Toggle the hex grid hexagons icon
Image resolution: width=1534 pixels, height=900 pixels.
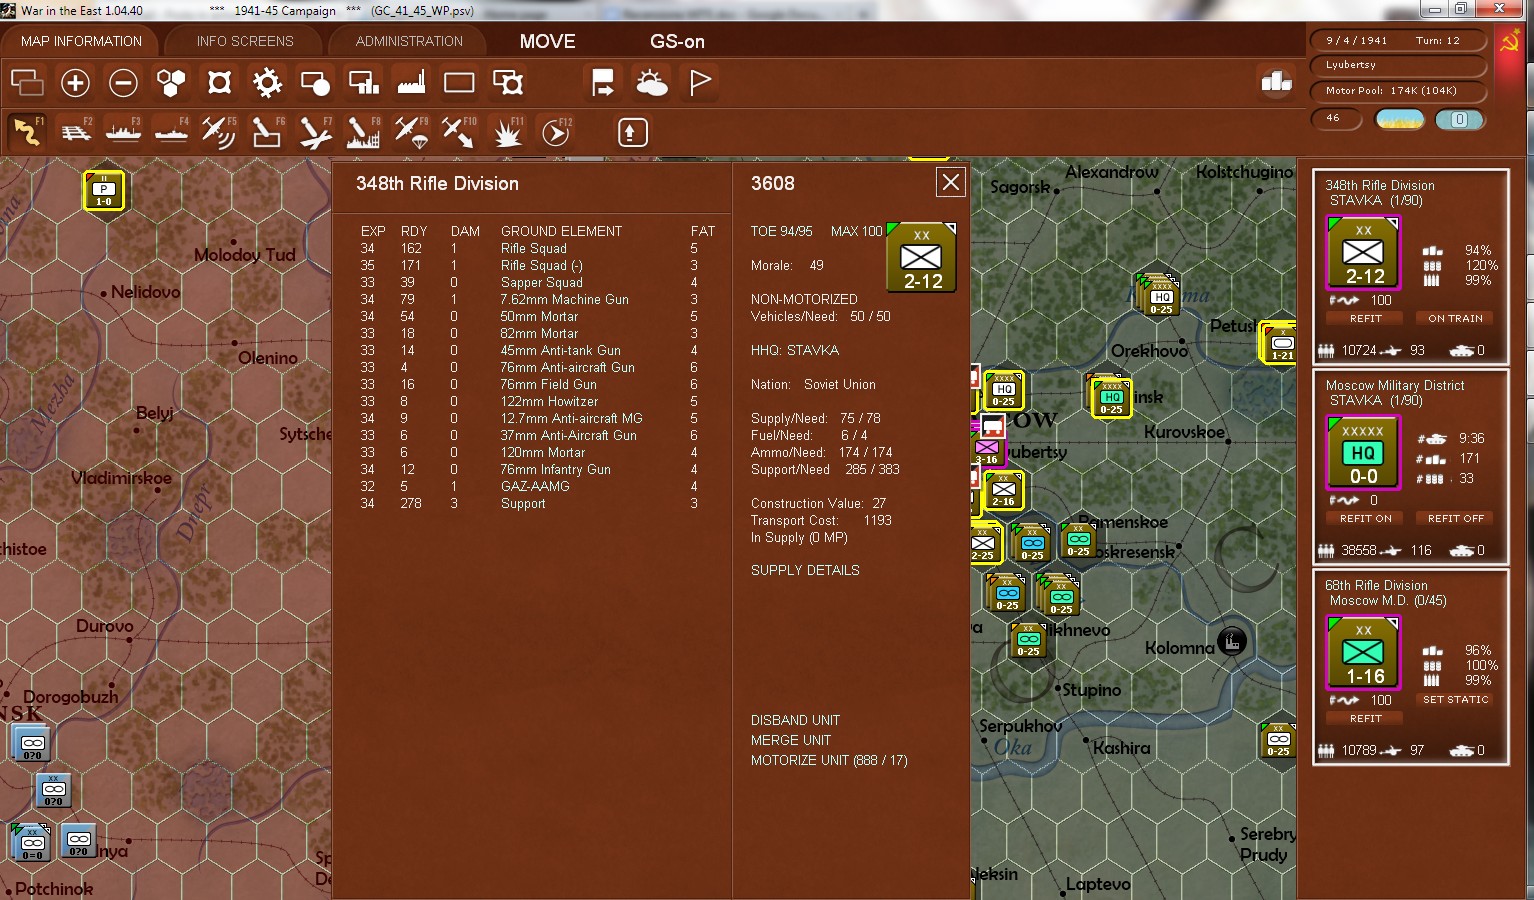pyautogui.click(x=171, y=82)
